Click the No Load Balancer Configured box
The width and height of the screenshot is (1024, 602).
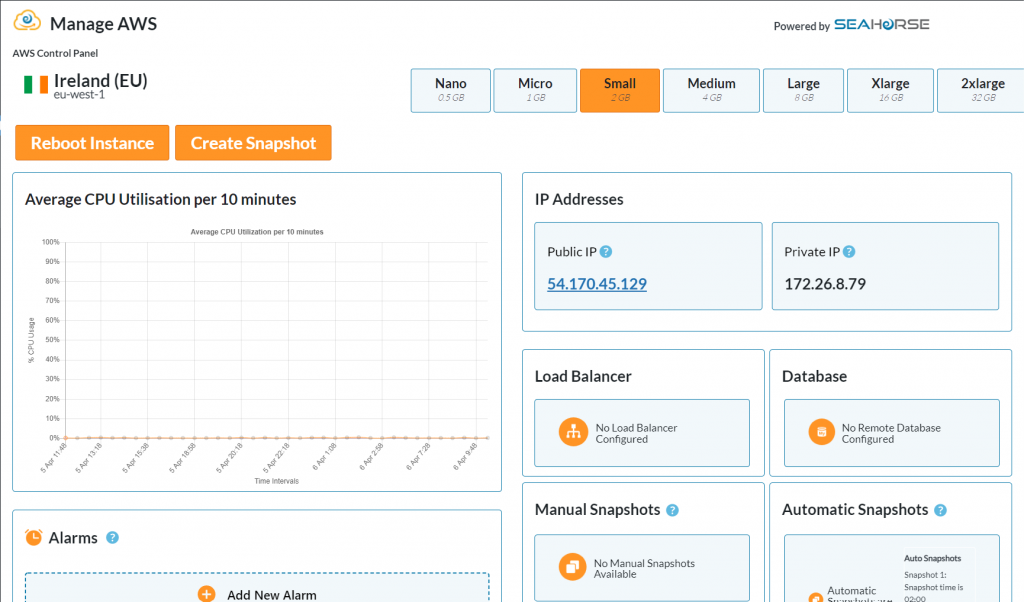(642, 433)
